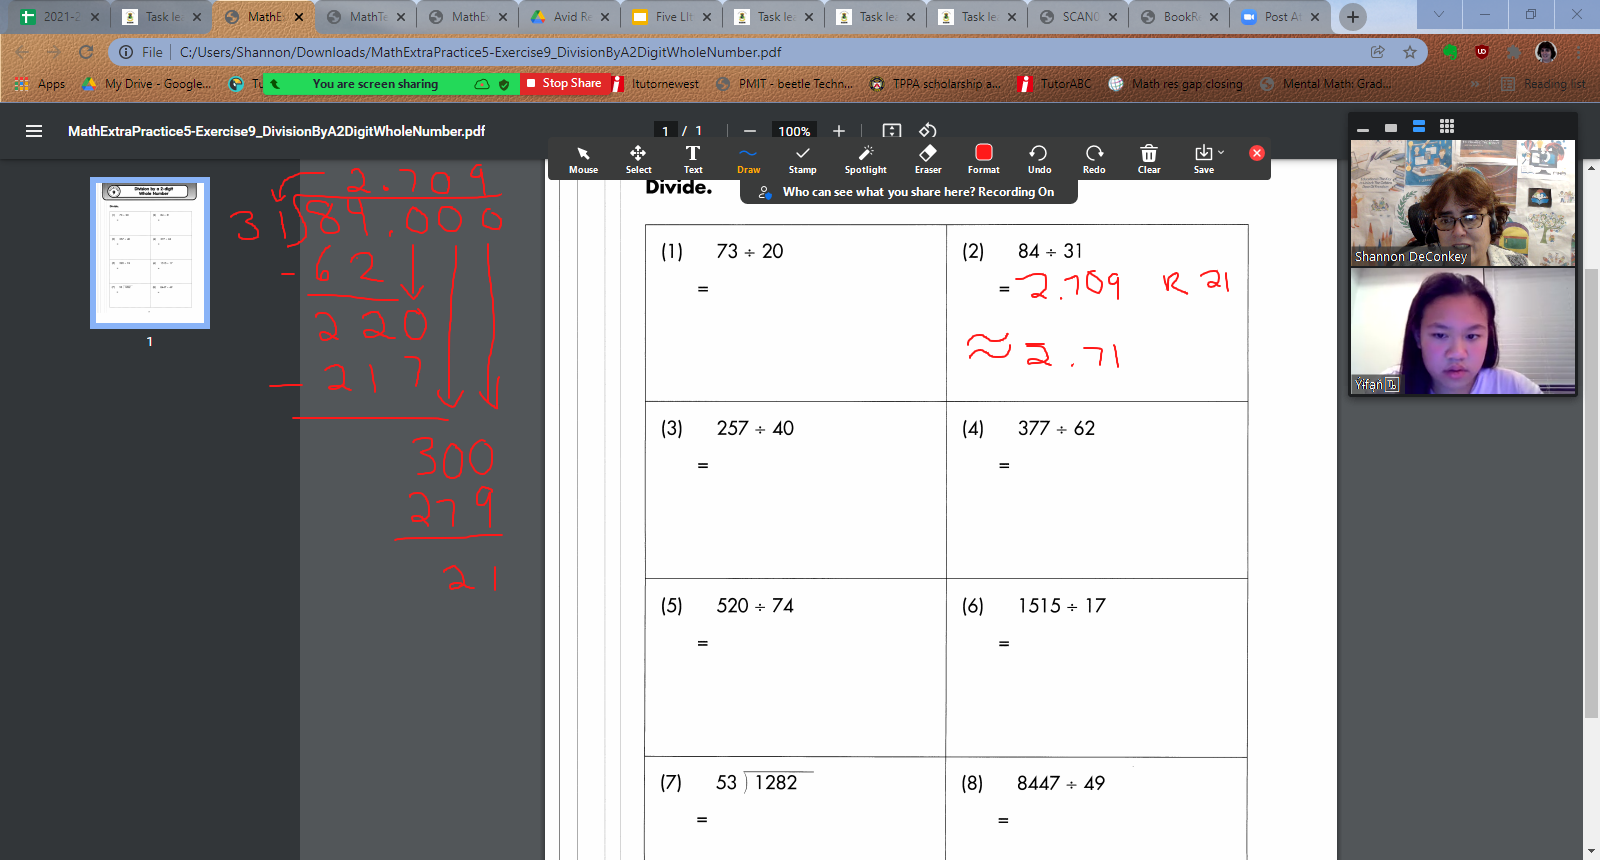This screenshot has width=1600, height=860.
Task: Open the TPPA scholarship bookmark
Action: (x=935, y=84)
